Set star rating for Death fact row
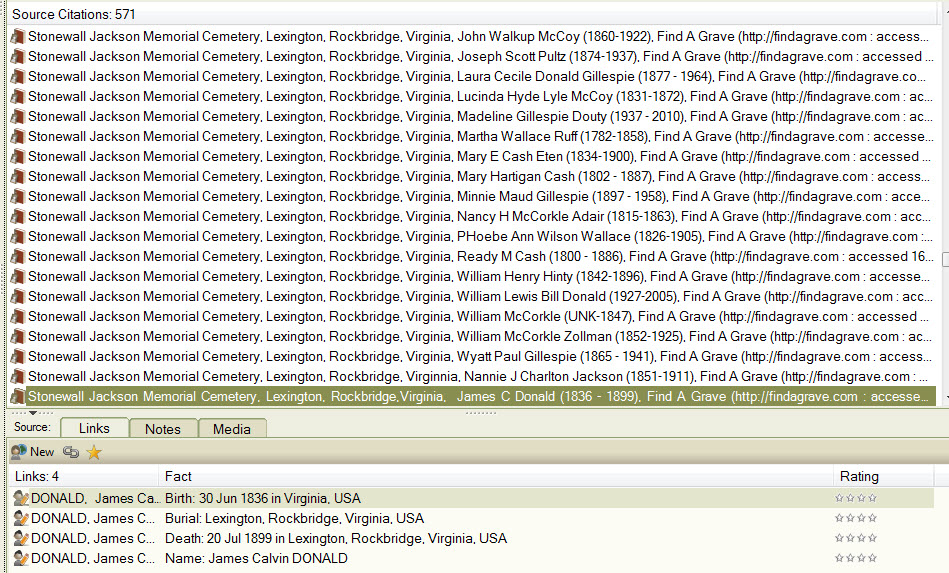 pos(856,538)
